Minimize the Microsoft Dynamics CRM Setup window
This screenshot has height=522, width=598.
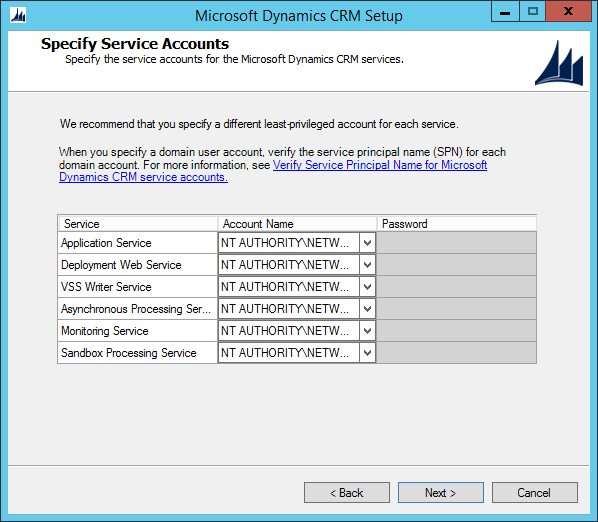[x=505, y=11]
